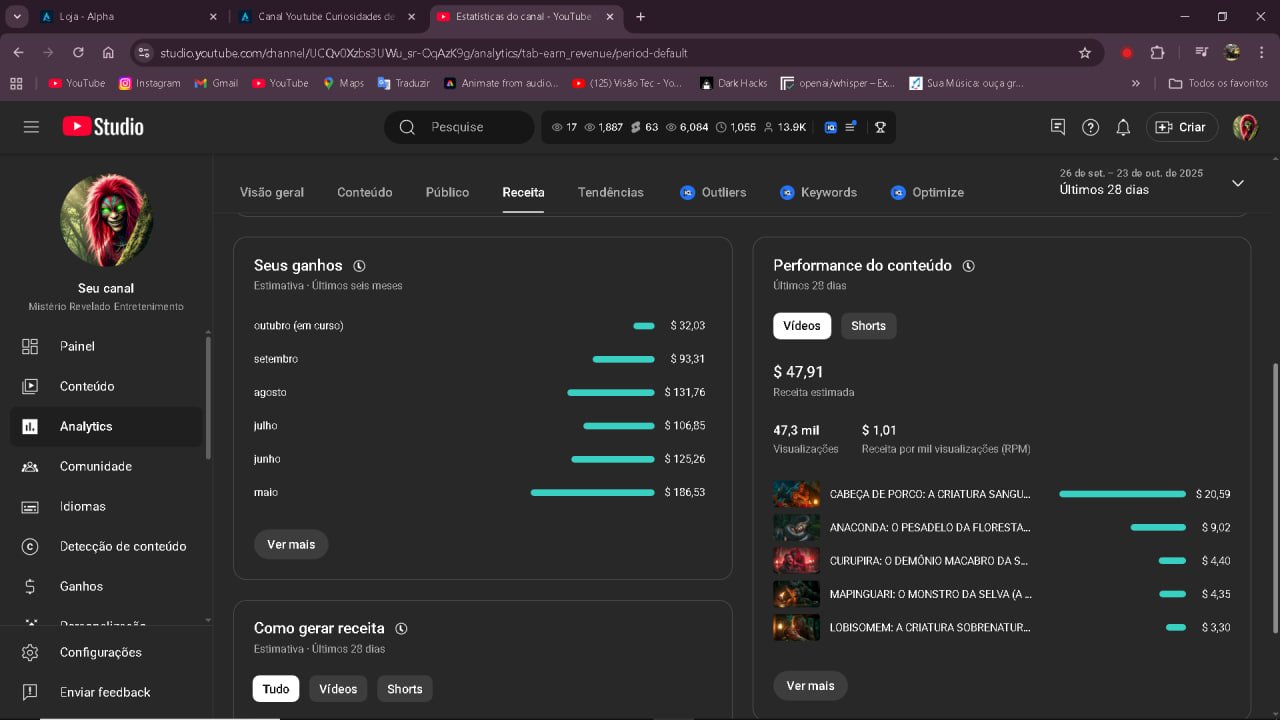This screenshot has height=720, width=1280.
Task: Expand the bookmarks overflow chevron
Action: coord(1135,83)
